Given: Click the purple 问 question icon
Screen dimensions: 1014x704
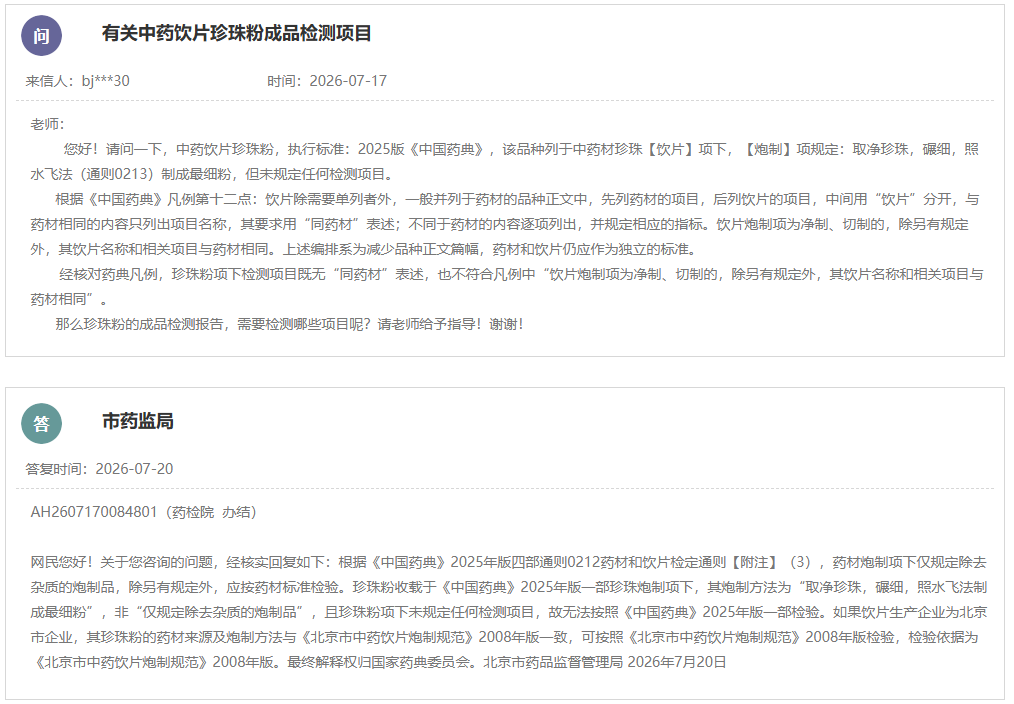Looking at the screenshot, I should [x=41, y=36].
